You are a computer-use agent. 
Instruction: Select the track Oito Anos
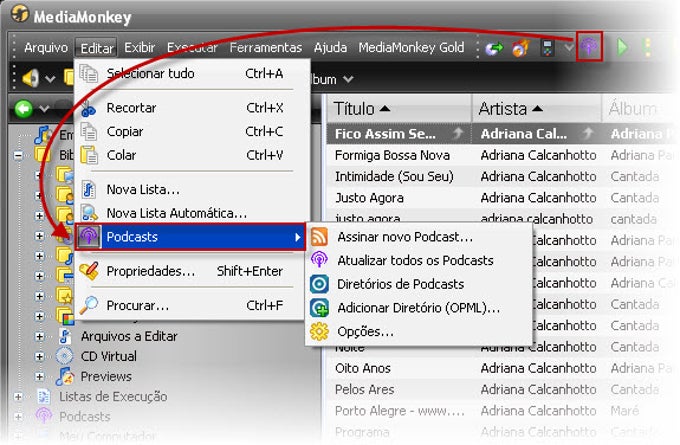pyautogui.click(x=363, y=368)
